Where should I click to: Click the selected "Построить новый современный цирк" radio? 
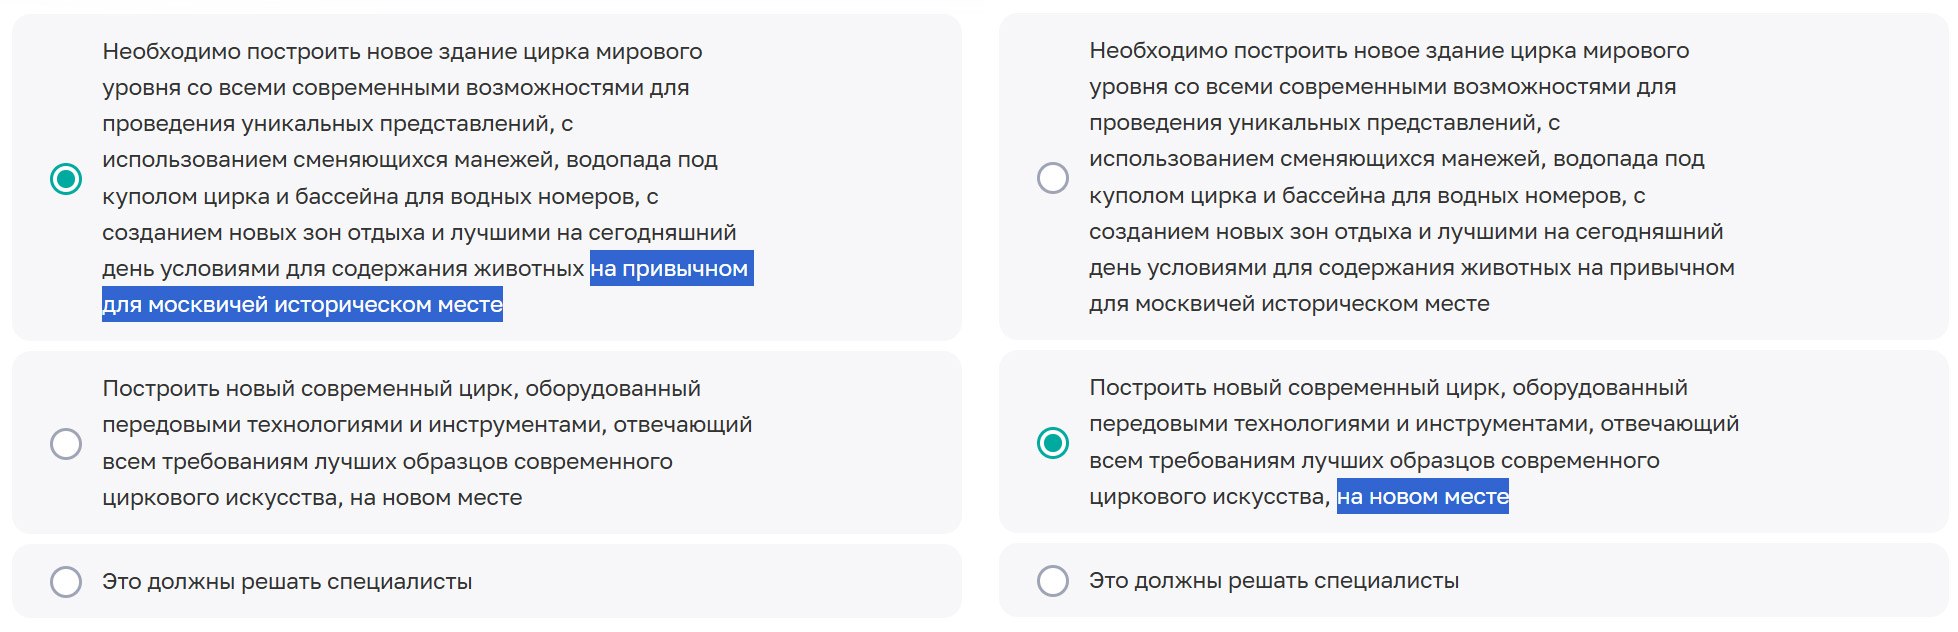1053,442
